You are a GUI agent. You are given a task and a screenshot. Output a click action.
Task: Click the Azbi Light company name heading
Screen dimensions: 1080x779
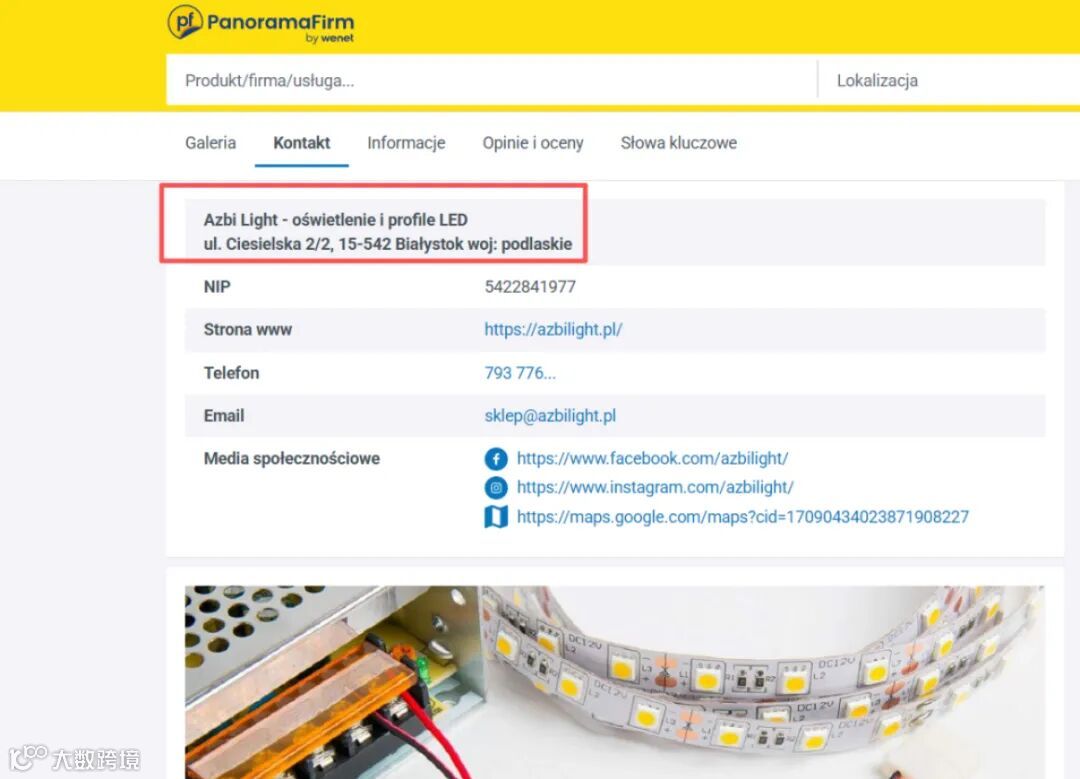pyautogui.click(x=335, y=220)
